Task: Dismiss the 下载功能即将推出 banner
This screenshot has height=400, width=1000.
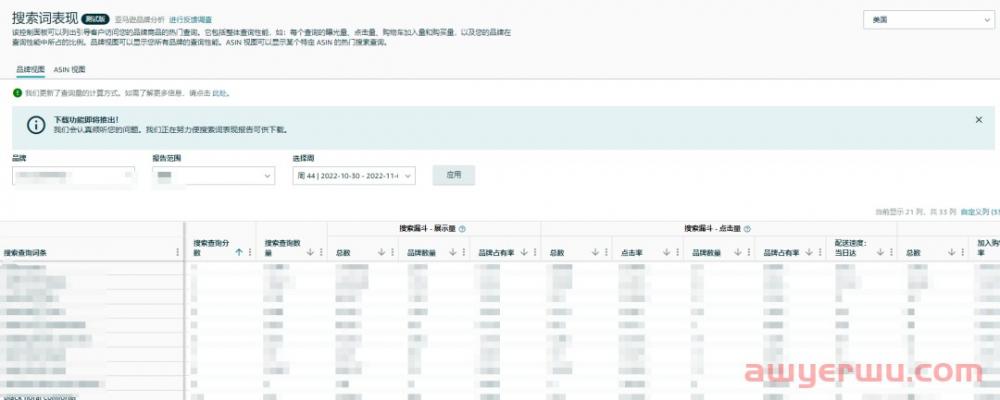Action: pos(979,119)
